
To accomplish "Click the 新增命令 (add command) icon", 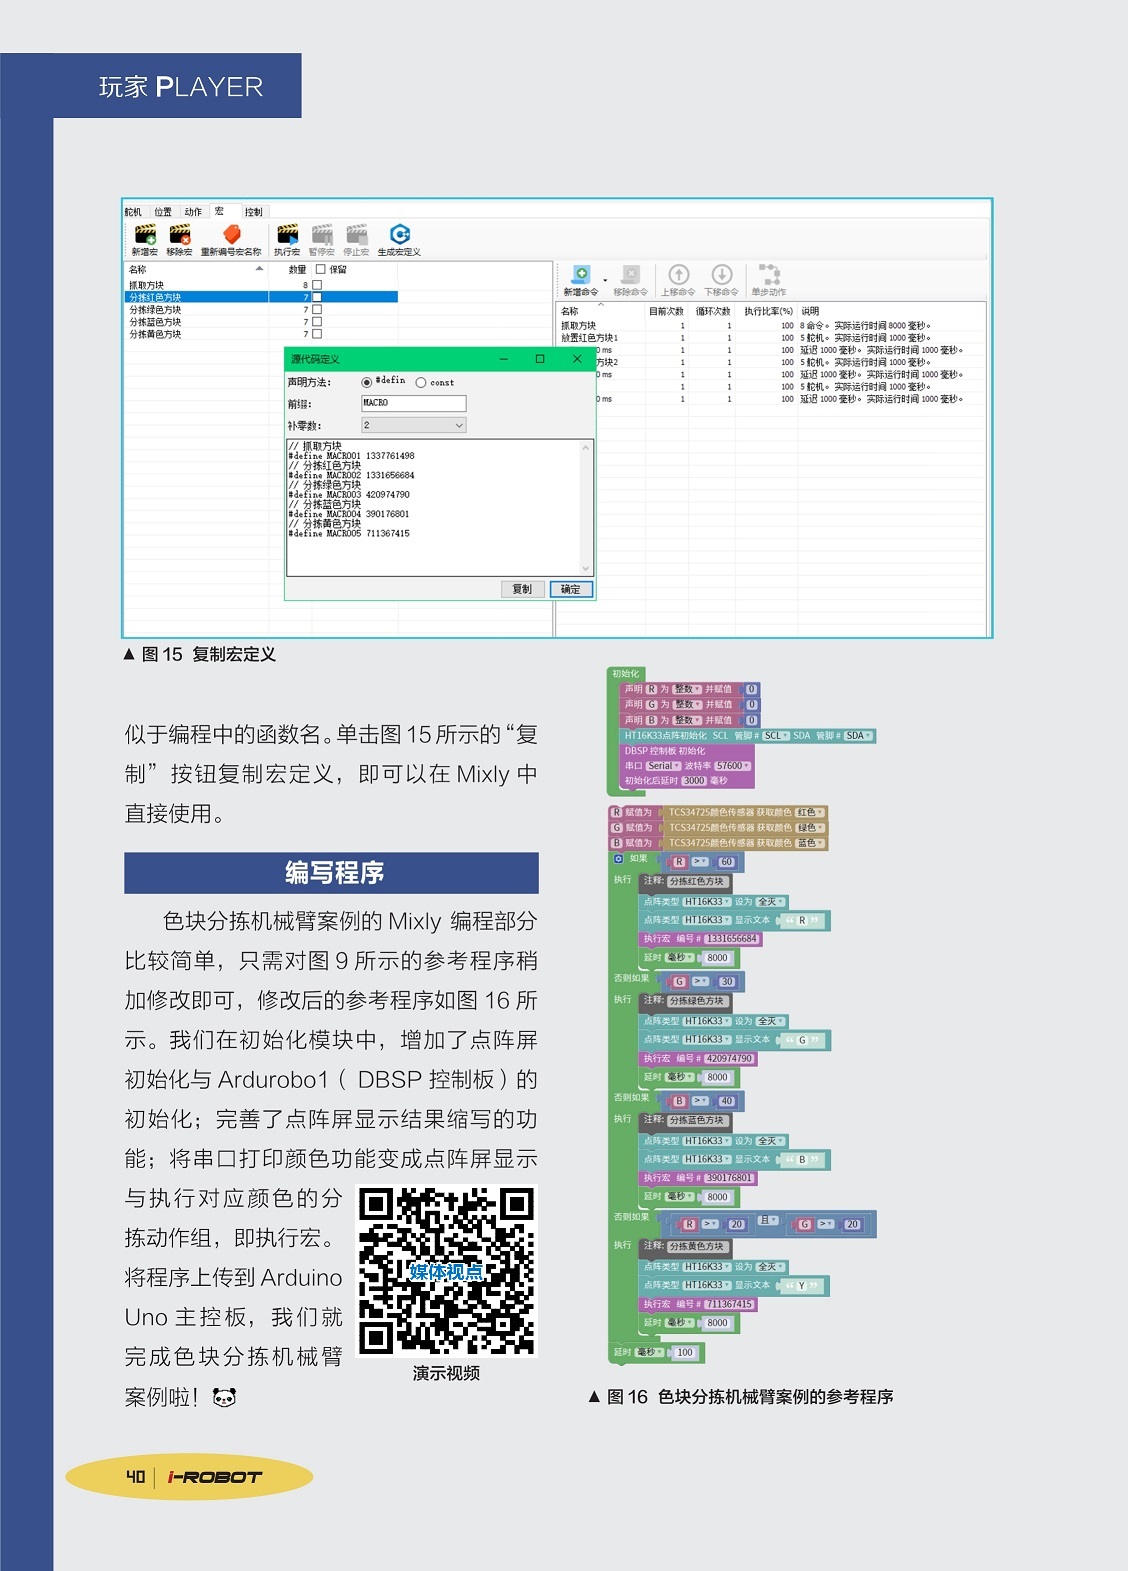I will tap(580, 275).
